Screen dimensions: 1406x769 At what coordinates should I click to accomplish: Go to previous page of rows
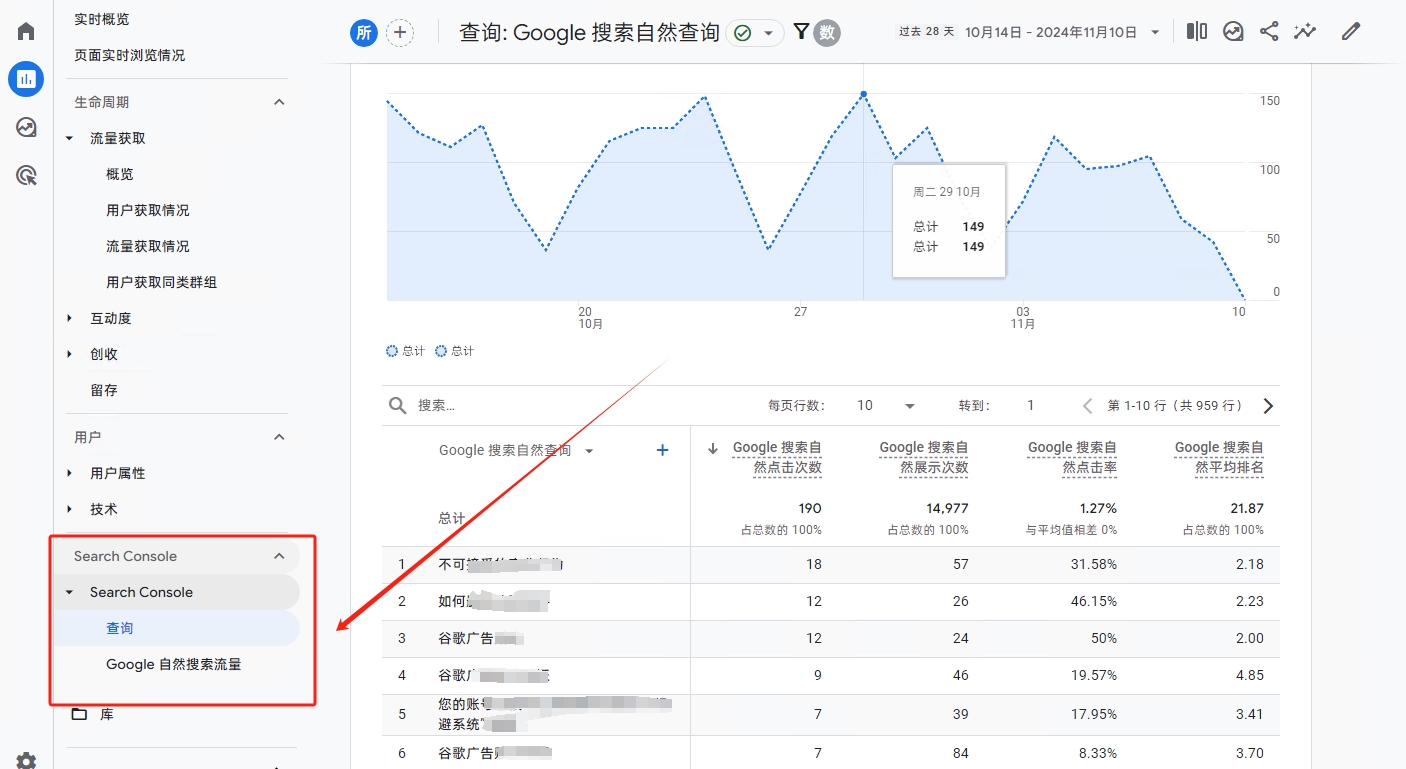point(1088,406)
